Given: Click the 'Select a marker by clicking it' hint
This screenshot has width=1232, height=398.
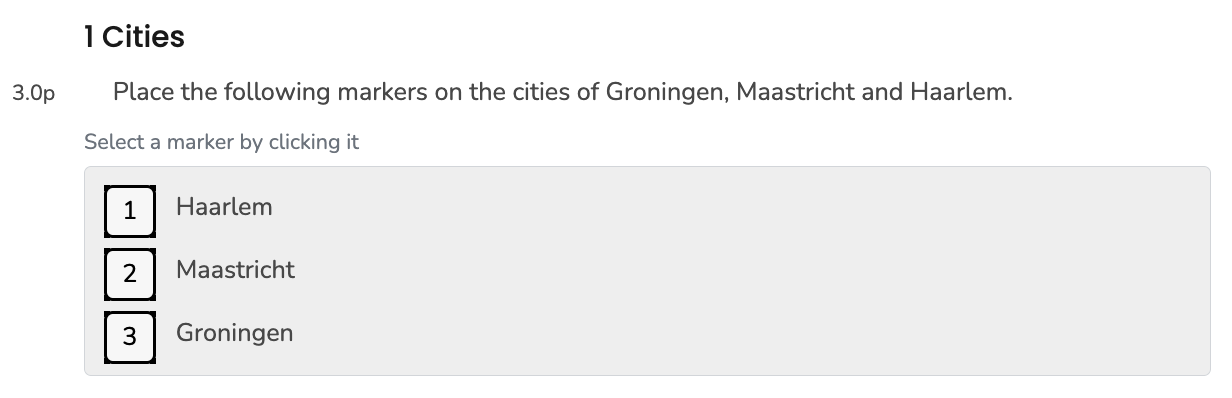Looking at the screenshot, I should pyautogui.click(x=221, y=142).
